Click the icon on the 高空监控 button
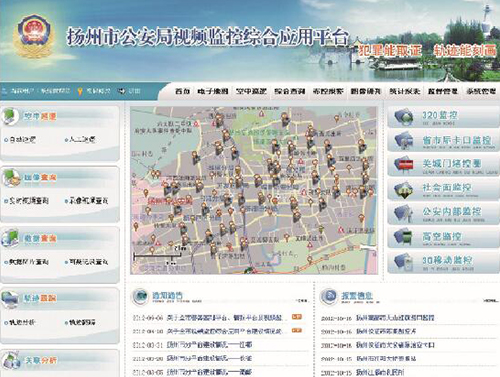 404,237
